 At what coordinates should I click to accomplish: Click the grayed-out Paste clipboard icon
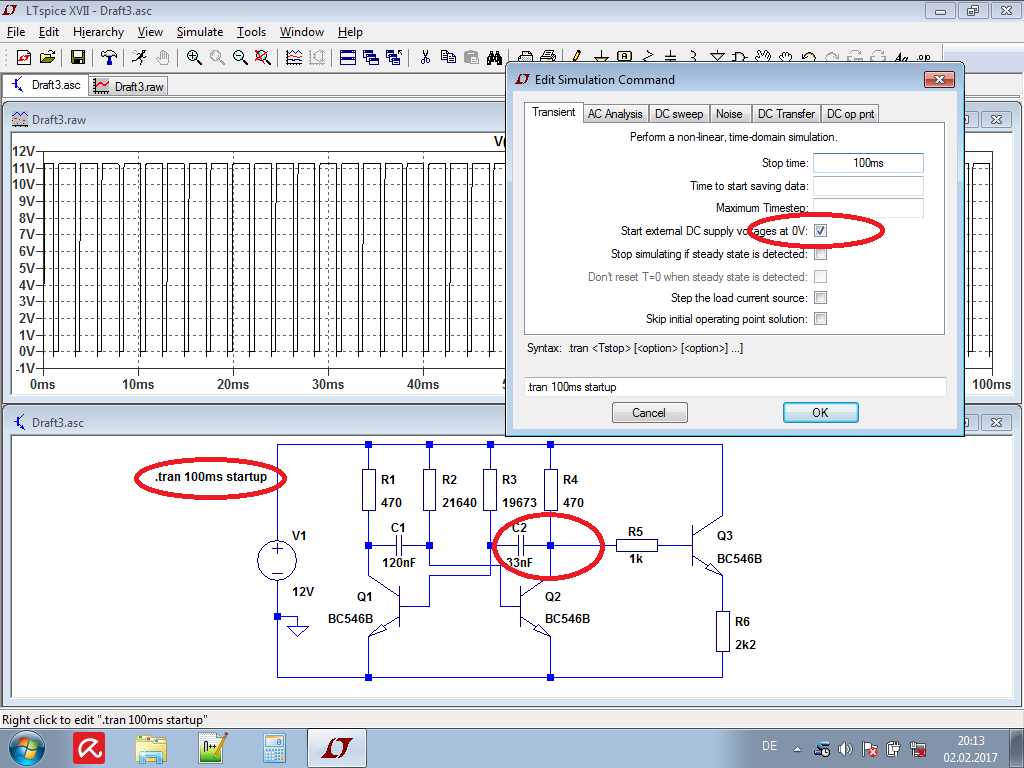click(471, 57)
